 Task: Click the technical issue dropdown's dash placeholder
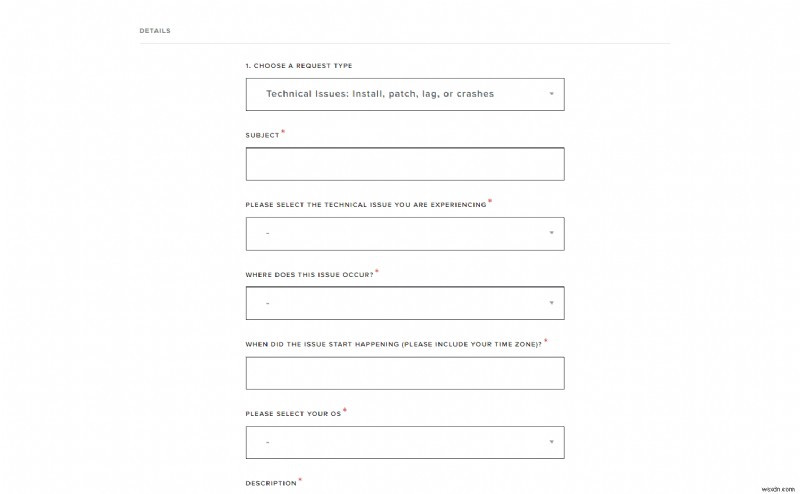268,234
